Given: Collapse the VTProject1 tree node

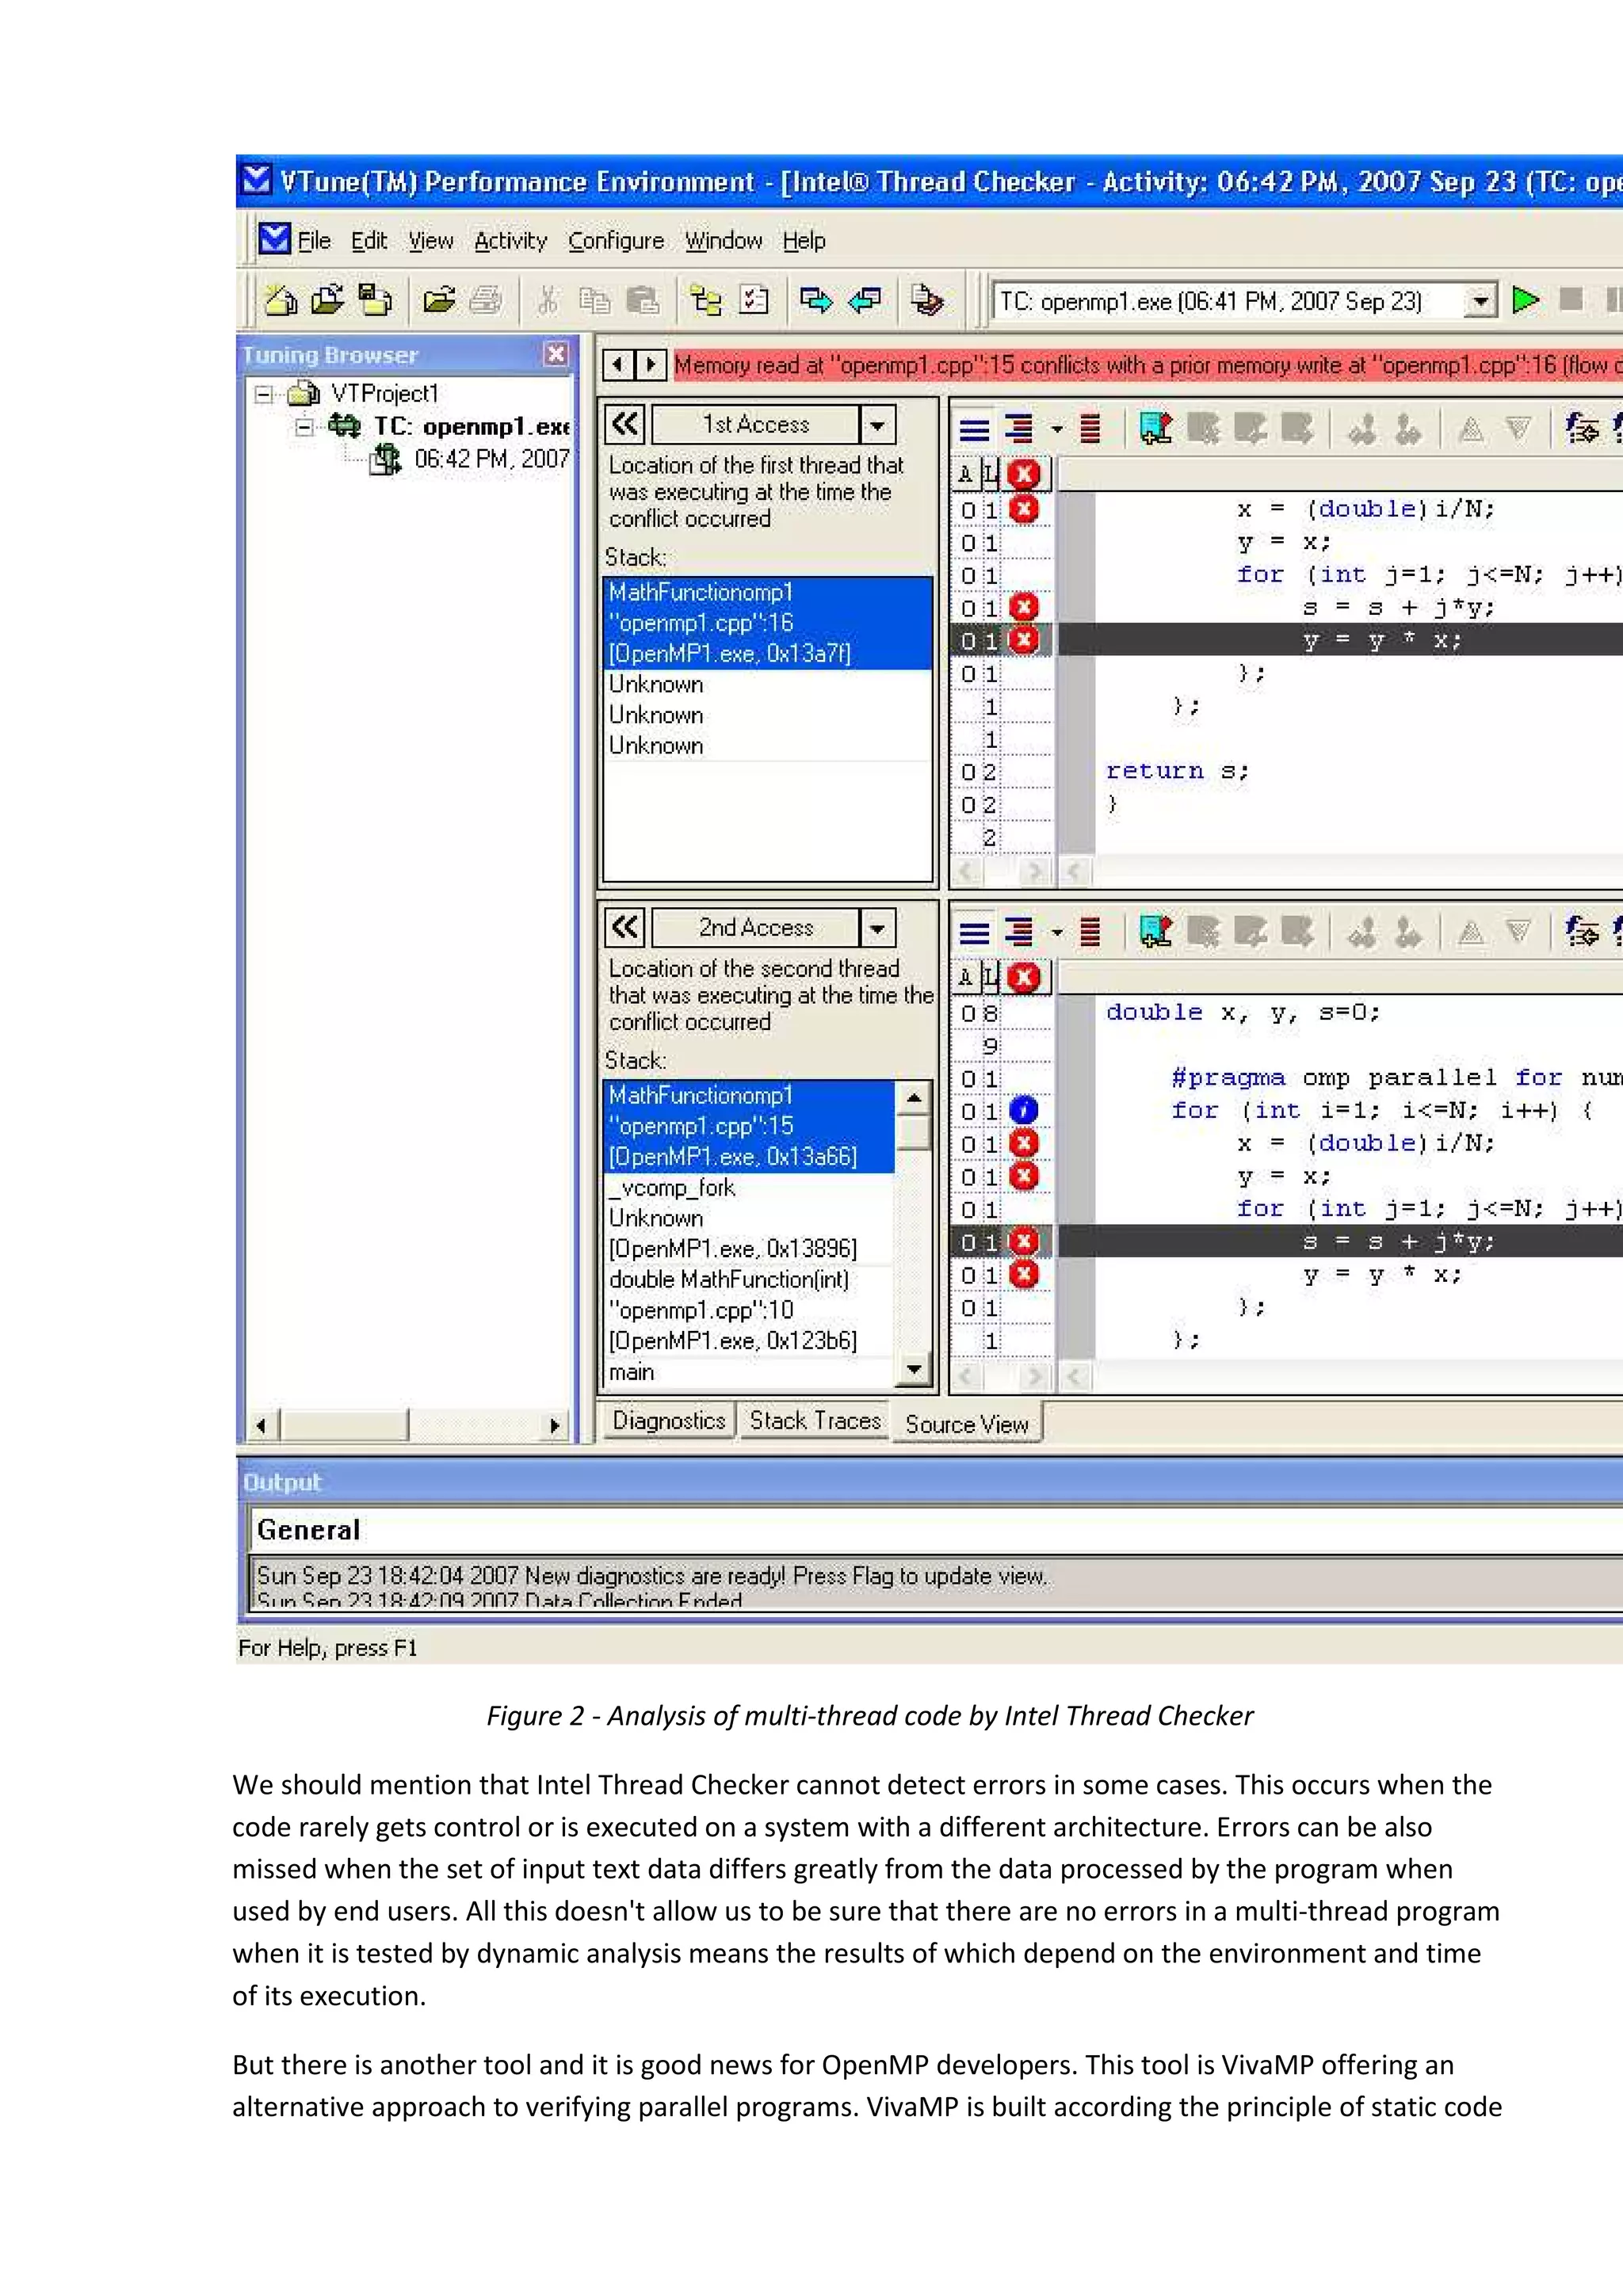Looking at the screenshot, I should point(264,394).
